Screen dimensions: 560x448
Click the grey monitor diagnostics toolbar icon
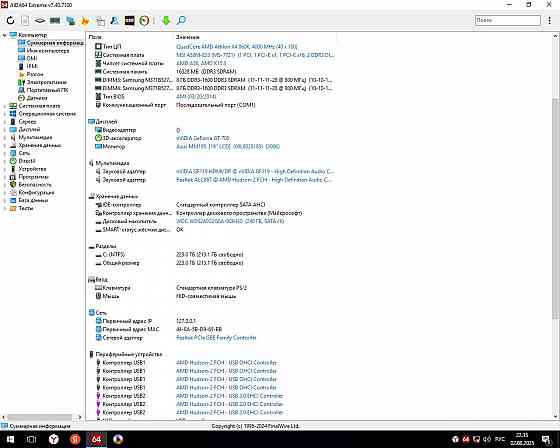click(100, 21)
